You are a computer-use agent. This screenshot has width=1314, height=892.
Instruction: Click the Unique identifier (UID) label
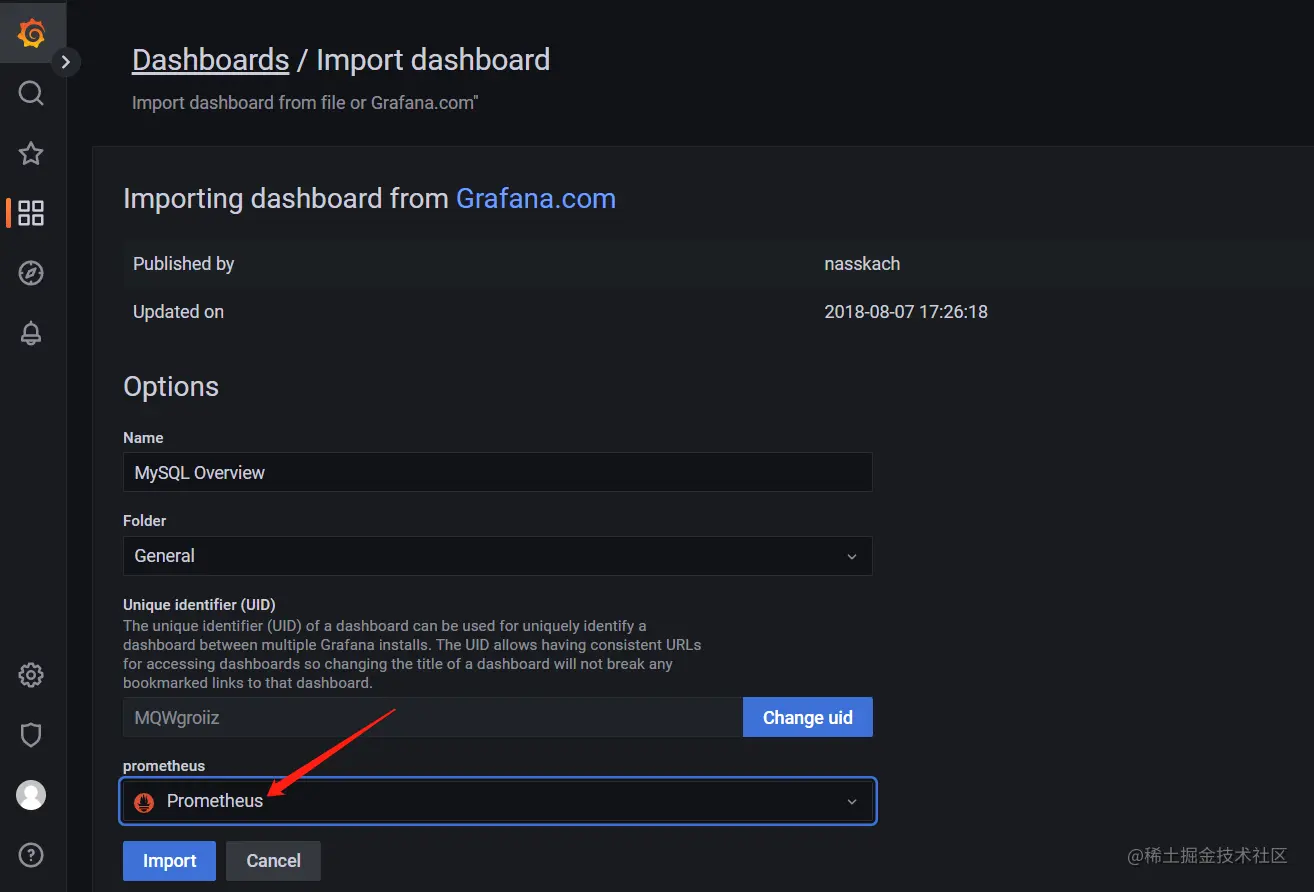click(x=199, y=604)
